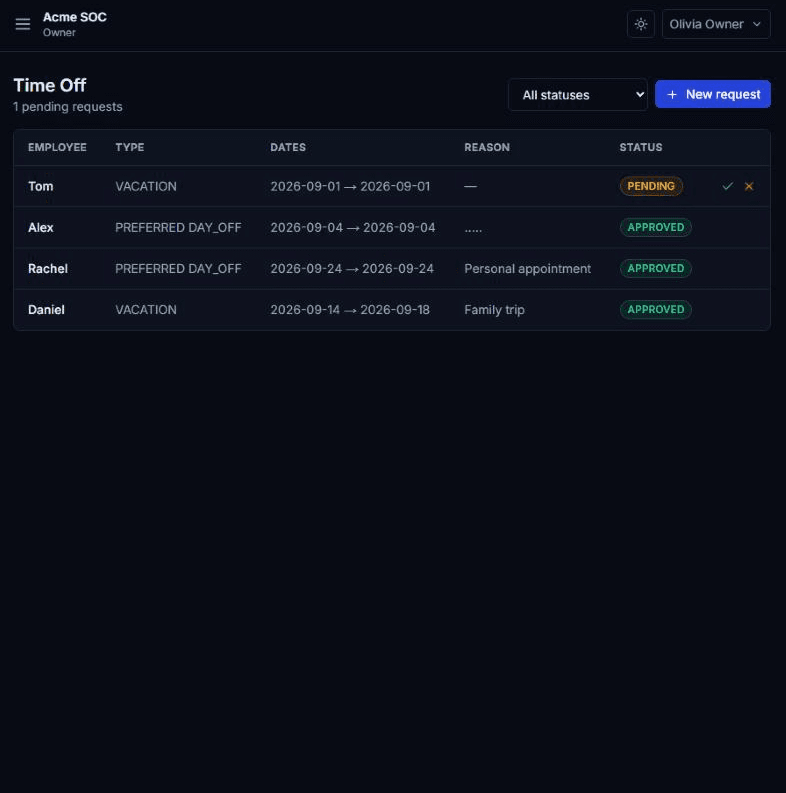Select the 1 pending requests subtitle
Viewport: 786px width, 793px height.
pyautogui.click(x=68, y=107)
